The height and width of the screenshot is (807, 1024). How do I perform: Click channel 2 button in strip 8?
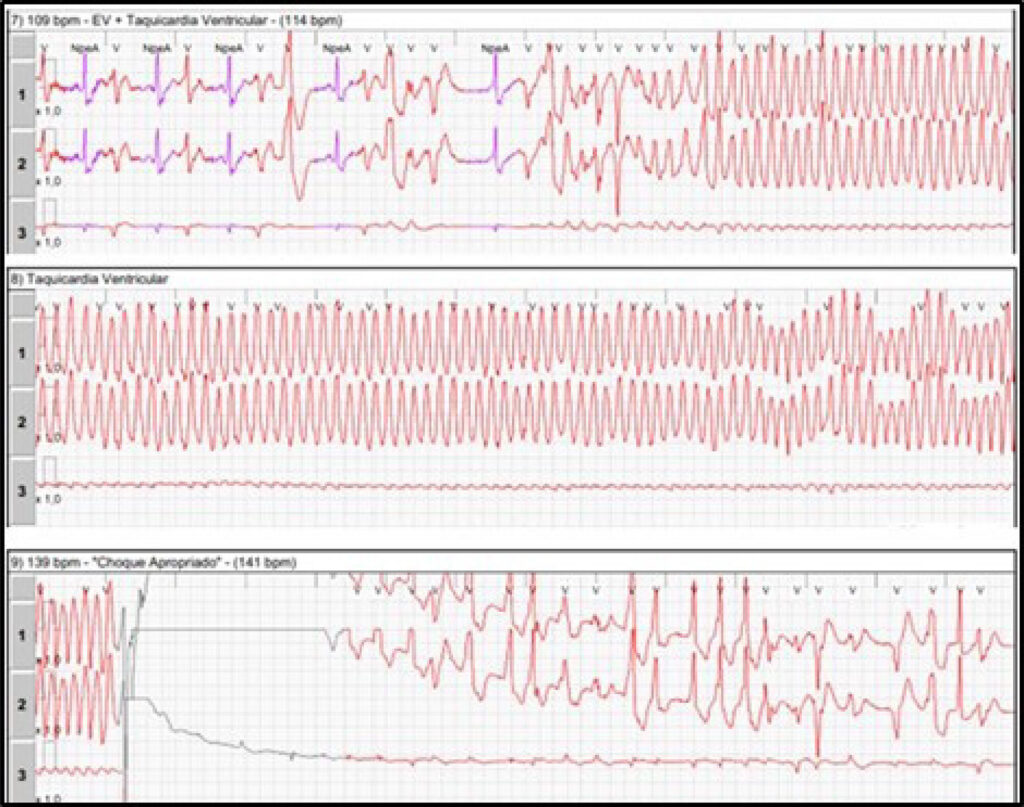[22, 422]
